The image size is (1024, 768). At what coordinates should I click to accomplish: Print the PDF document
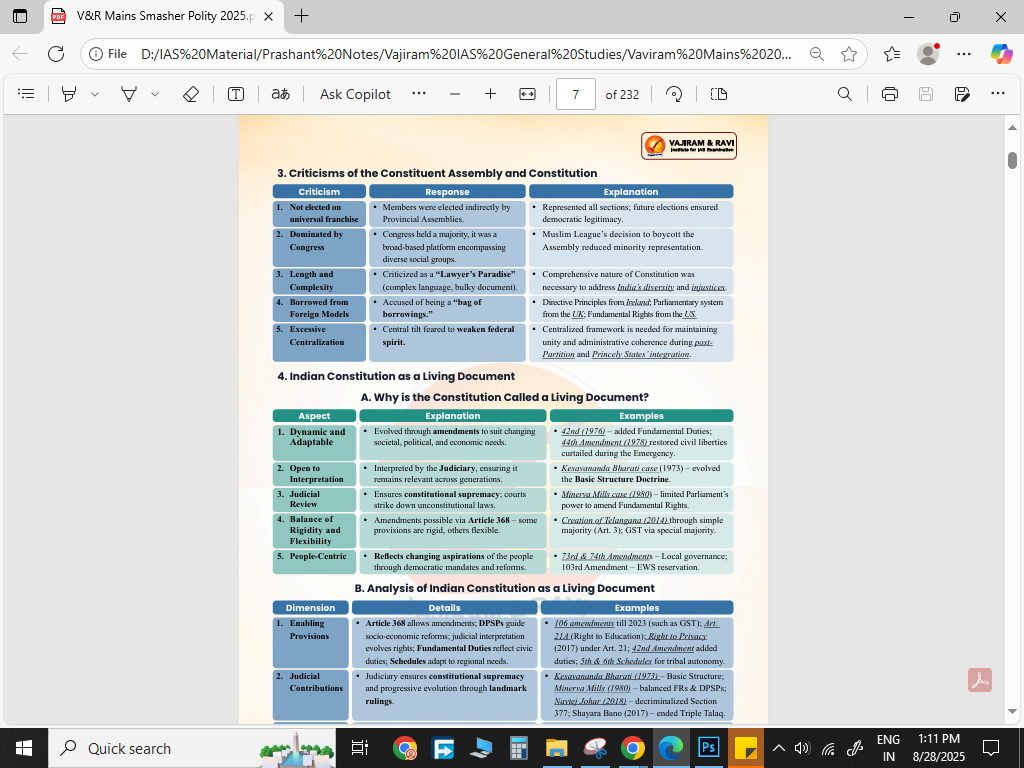point(890,94)
